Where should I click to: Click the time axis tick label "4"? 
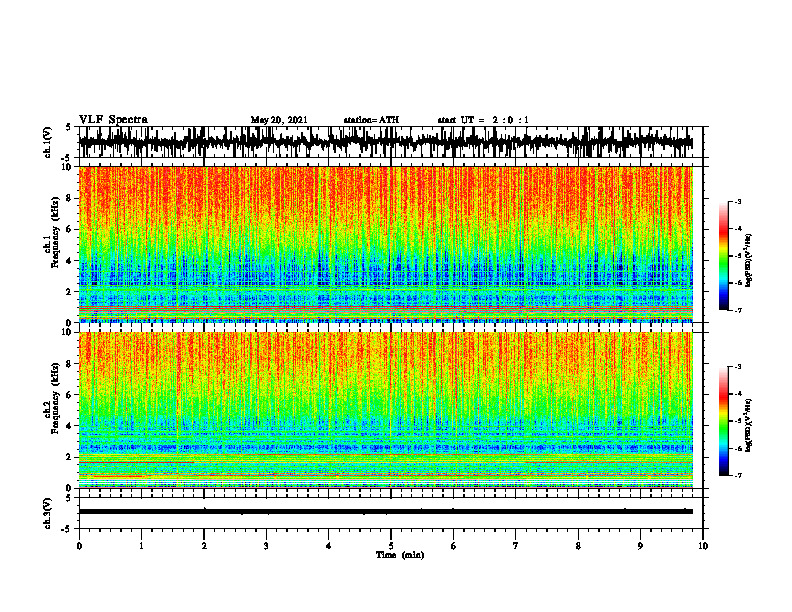(328, 546)
